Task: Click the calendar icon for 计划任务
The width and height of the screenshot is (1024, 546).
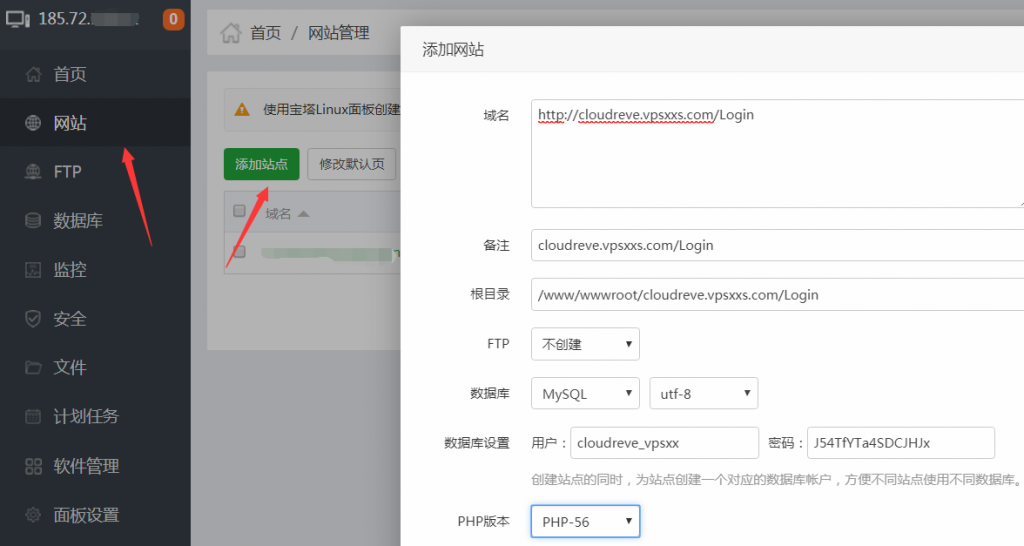Action: click(x=33, y=417)
